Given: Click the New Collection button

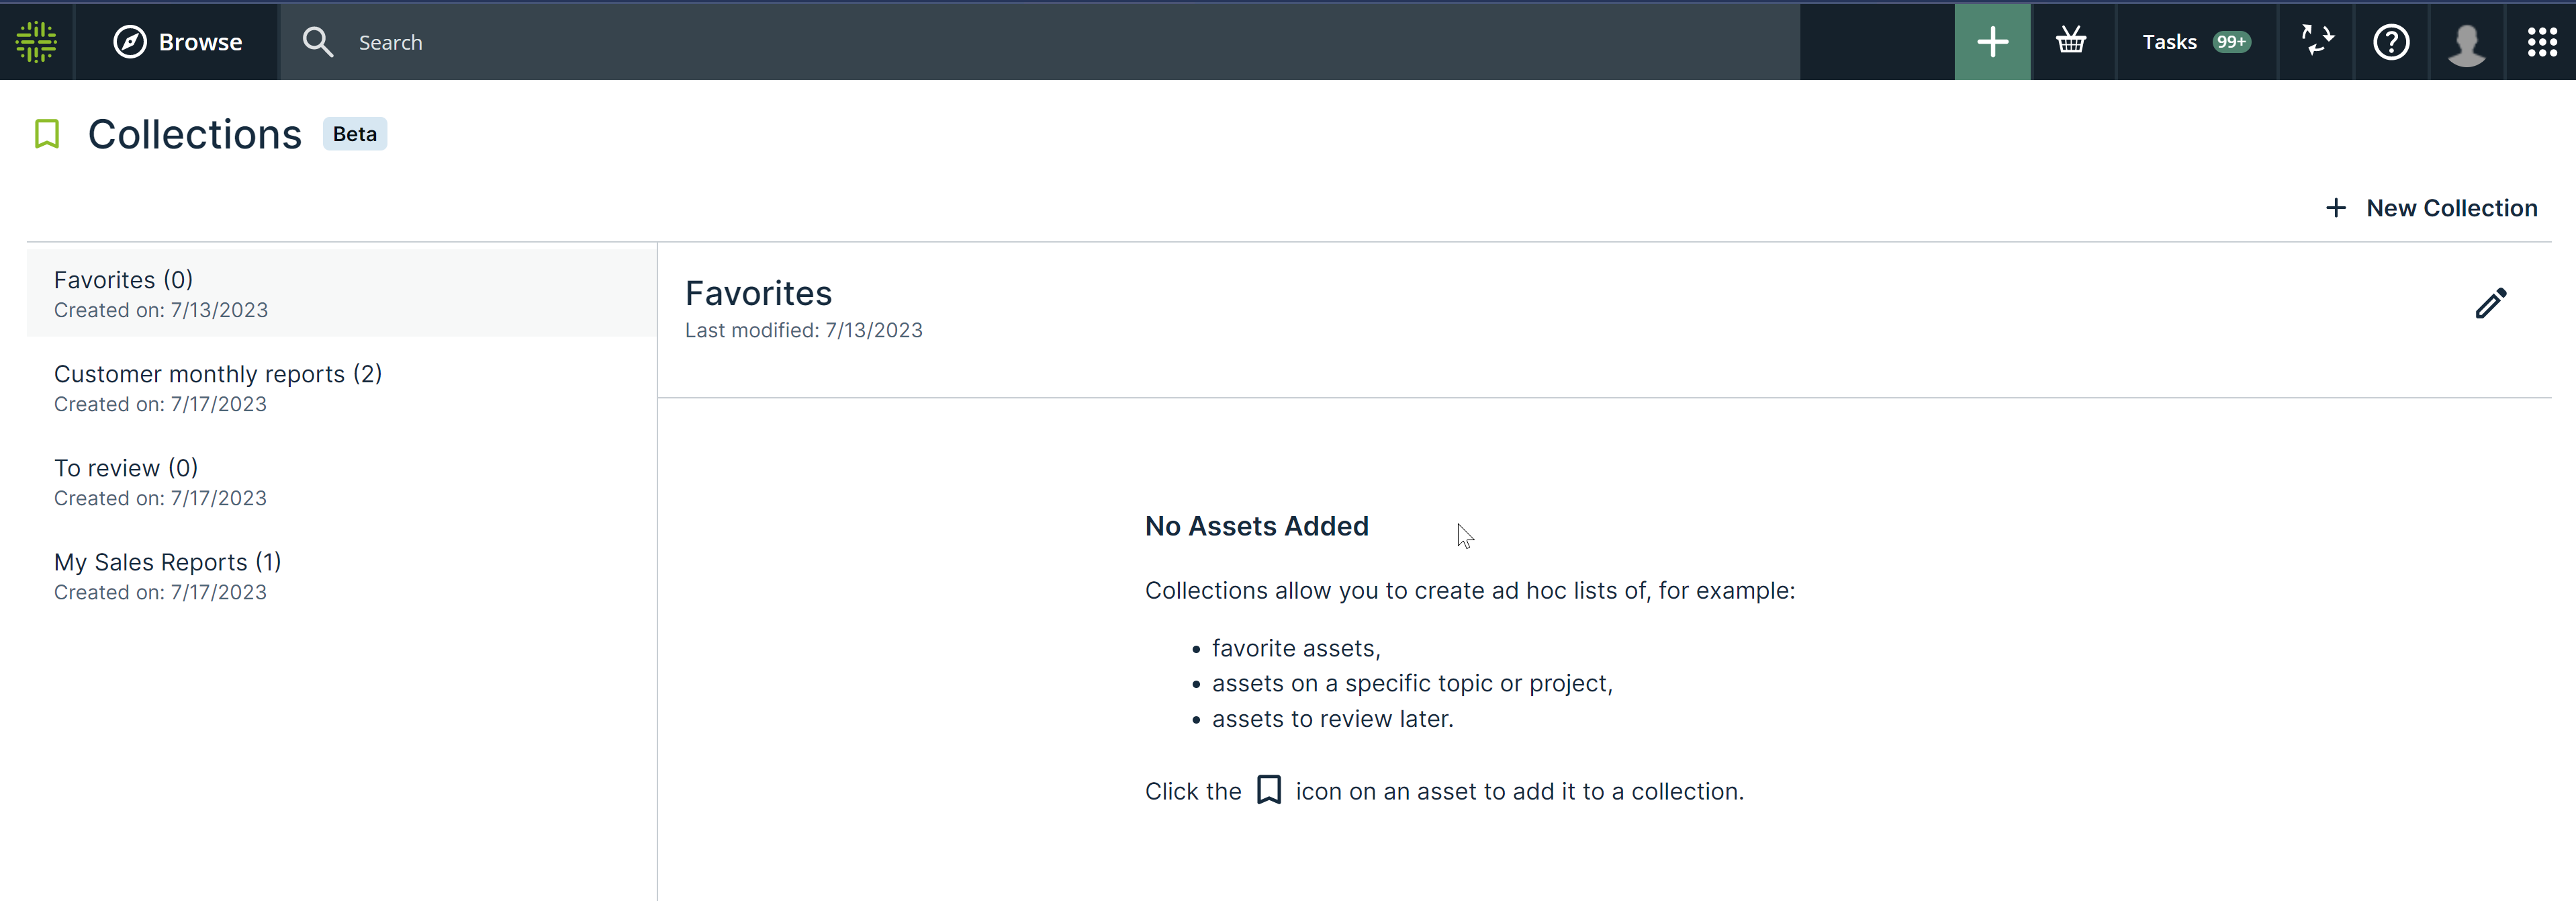Looking at the screenshot, I should tap(2432, 208).
